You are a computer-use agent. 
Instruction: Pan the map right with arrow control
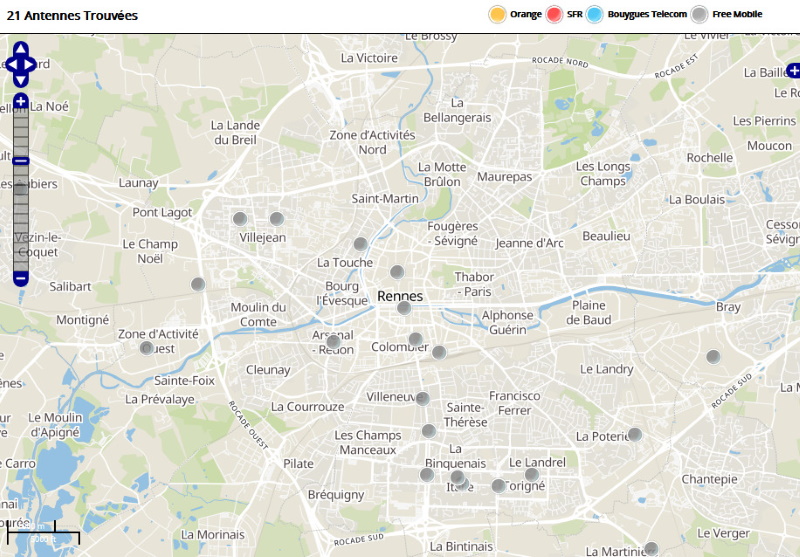pos(31,64)
